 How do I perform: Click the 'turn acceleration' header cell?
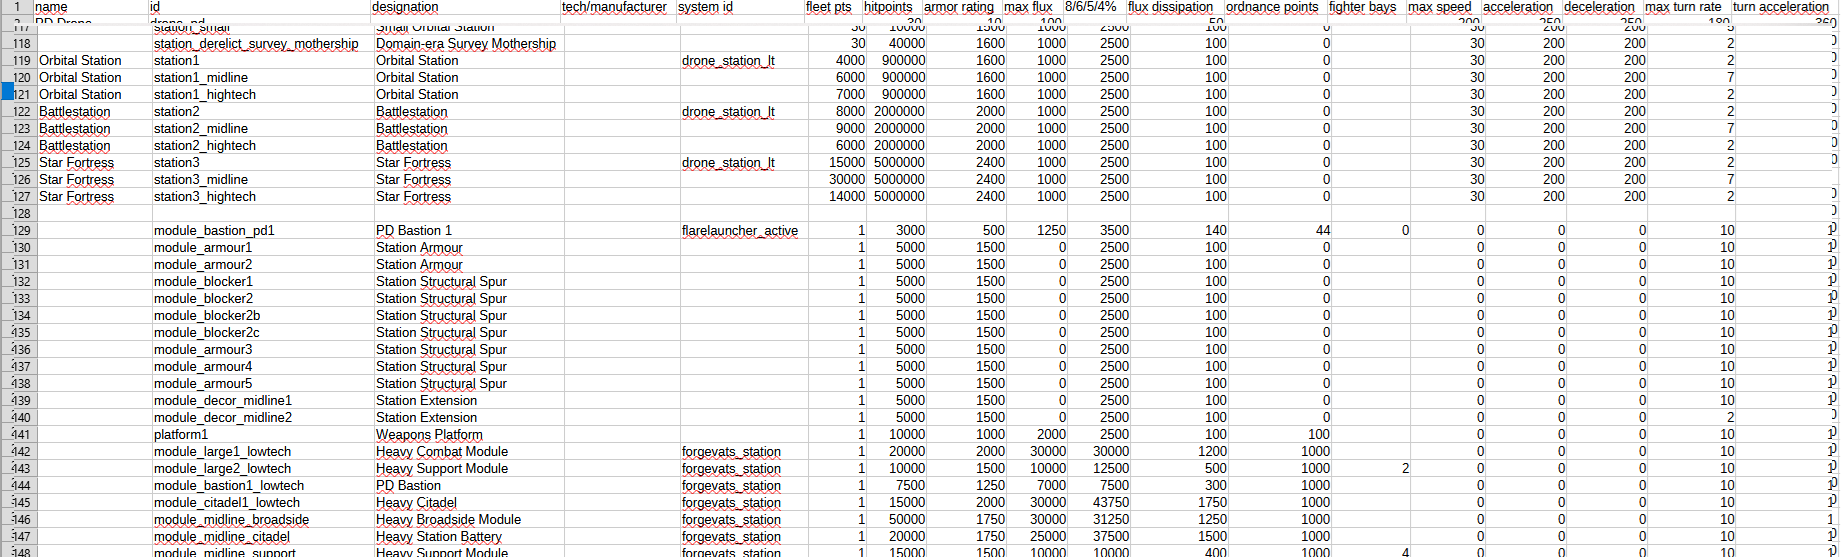coord(1782,7)
